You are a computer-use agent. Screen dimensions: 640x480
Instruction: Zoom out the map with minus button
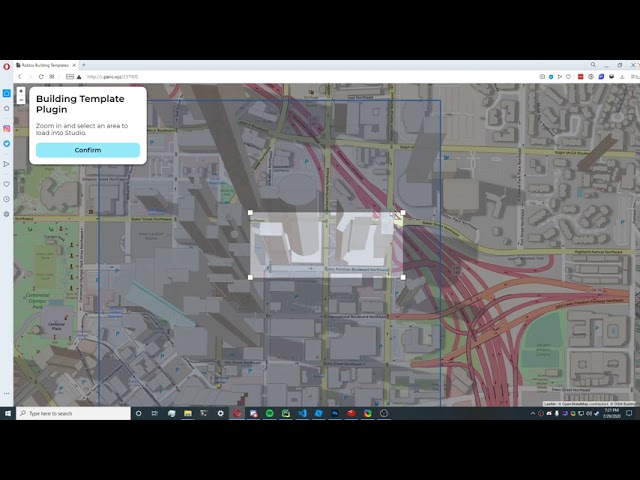21,100
